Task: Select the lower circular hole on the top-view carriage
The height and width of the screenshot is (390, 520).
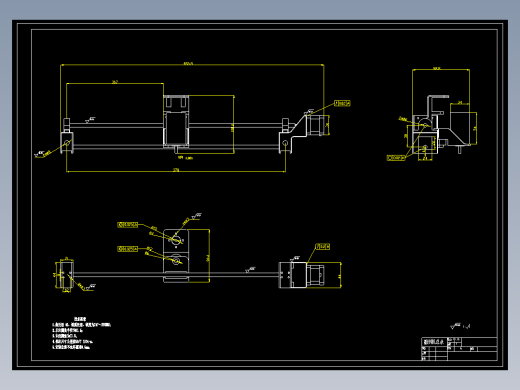Action: point(176,260)
